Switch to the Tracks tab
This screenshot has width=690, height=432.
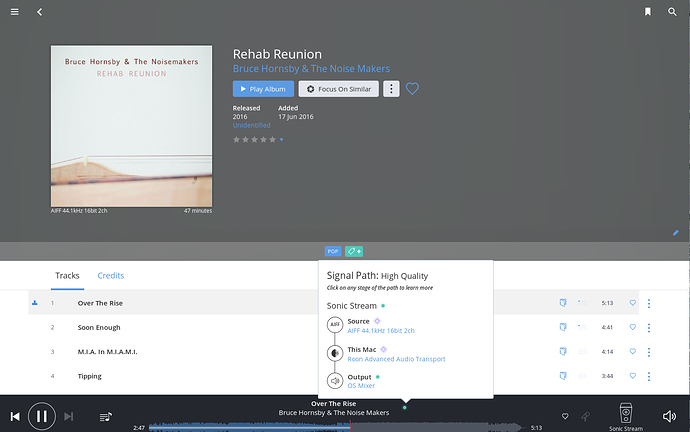pos(67,276)
